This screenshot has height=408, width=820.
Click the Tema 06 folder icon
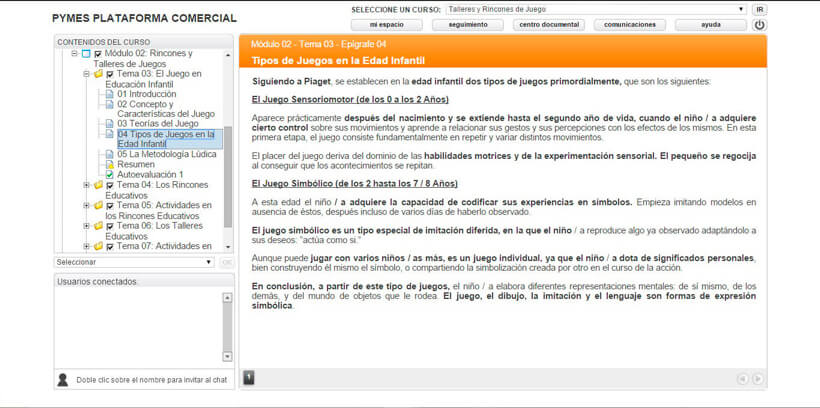point(98,225)
